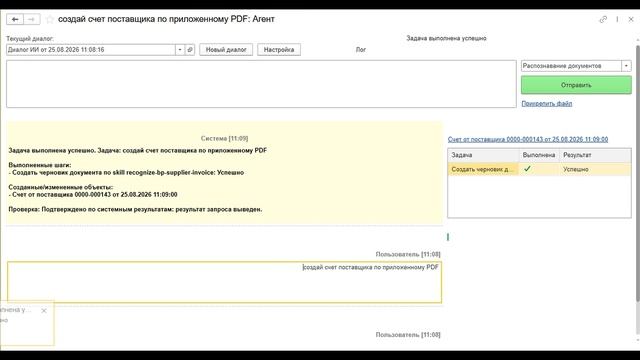This screenshot has height=360, width=640.
Task: Go back with the left arrow button
Action: click(x=15, y=19)
